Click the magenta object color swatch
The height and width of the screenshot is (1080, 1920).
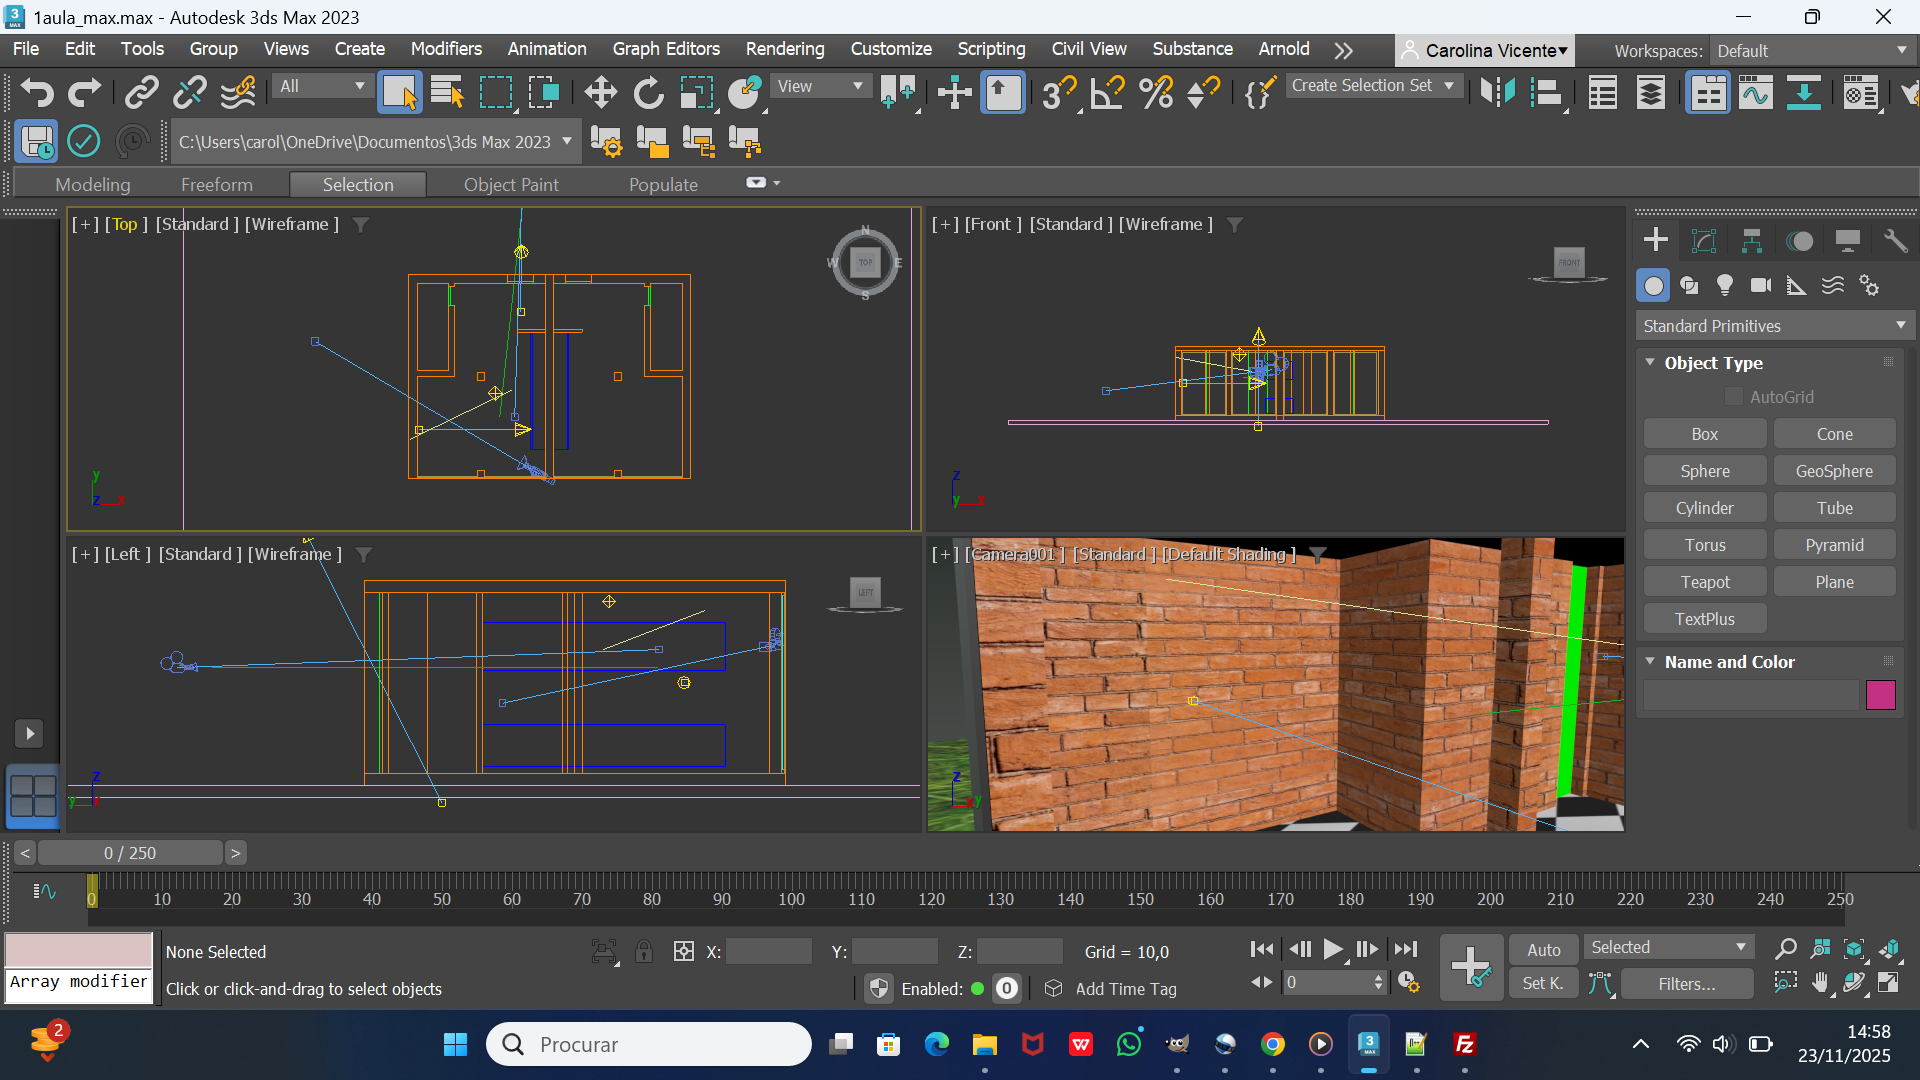tap(1880, 695)
